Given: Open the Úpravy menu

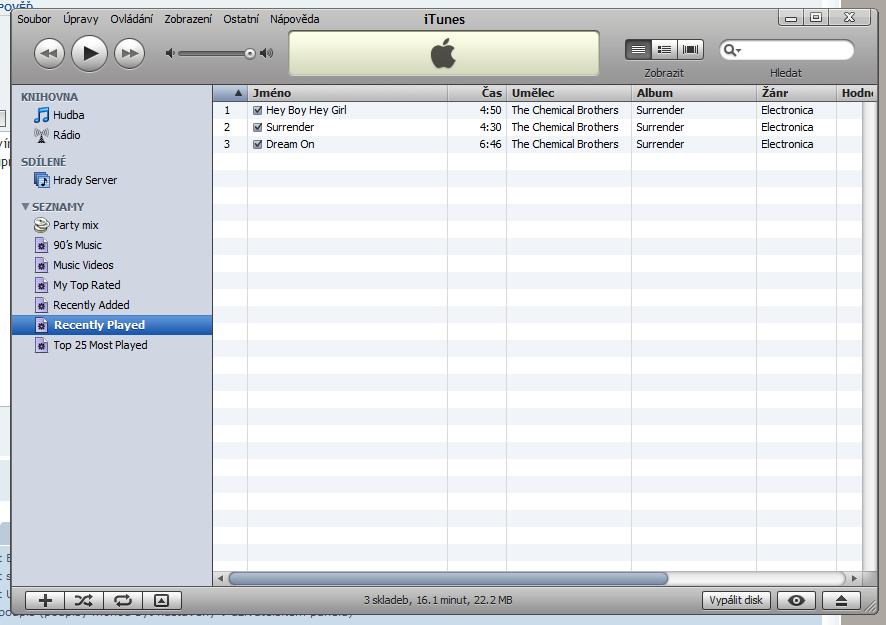Looking at the screenshot, I should pyautogui.click(x=80, y=19).
